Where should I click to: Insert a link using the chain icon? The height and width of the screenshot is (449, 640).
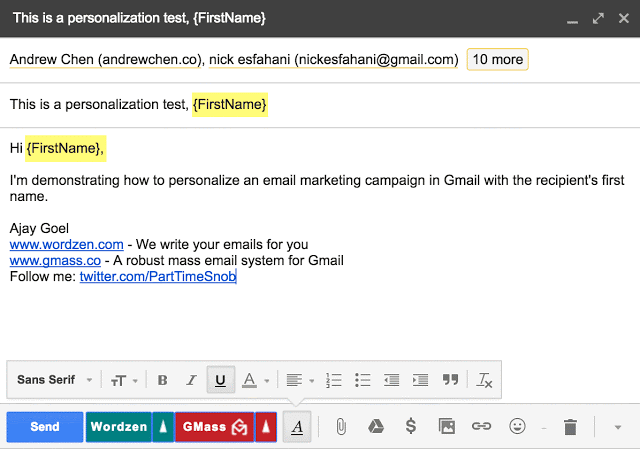point(481,426)
